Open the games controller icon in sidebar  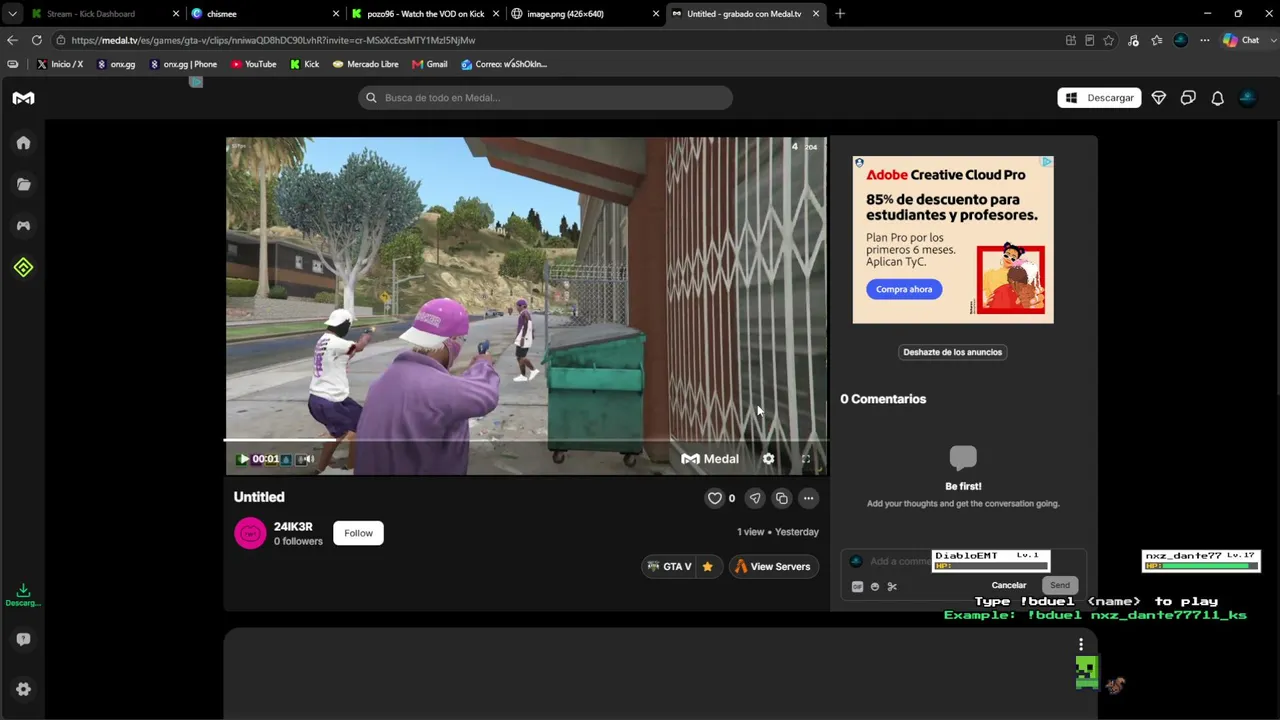[x=23, y=226]
